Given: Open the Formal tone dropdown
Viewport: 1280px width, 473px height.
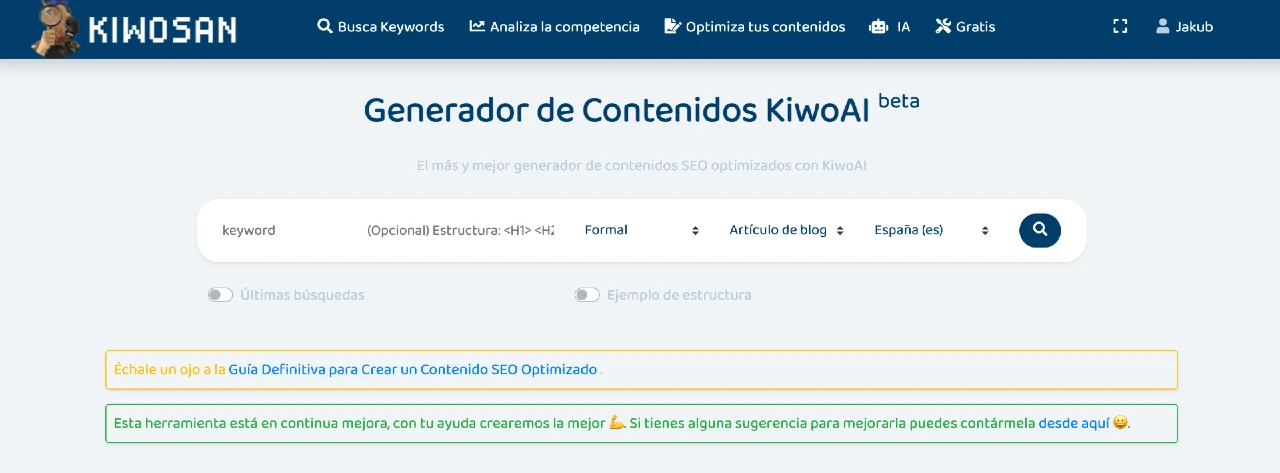Looking at the screenshot, I should [641, 230].
